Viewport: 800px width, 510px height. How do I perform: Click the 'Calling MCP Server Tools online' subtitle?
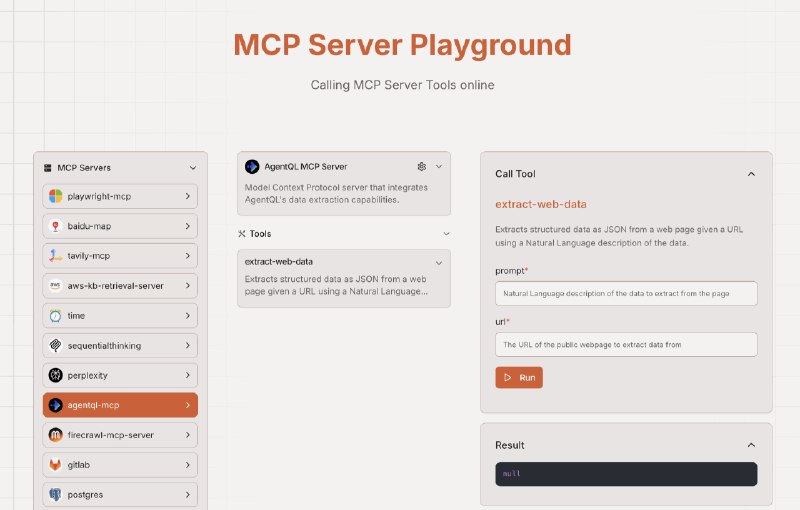point(403,85)
